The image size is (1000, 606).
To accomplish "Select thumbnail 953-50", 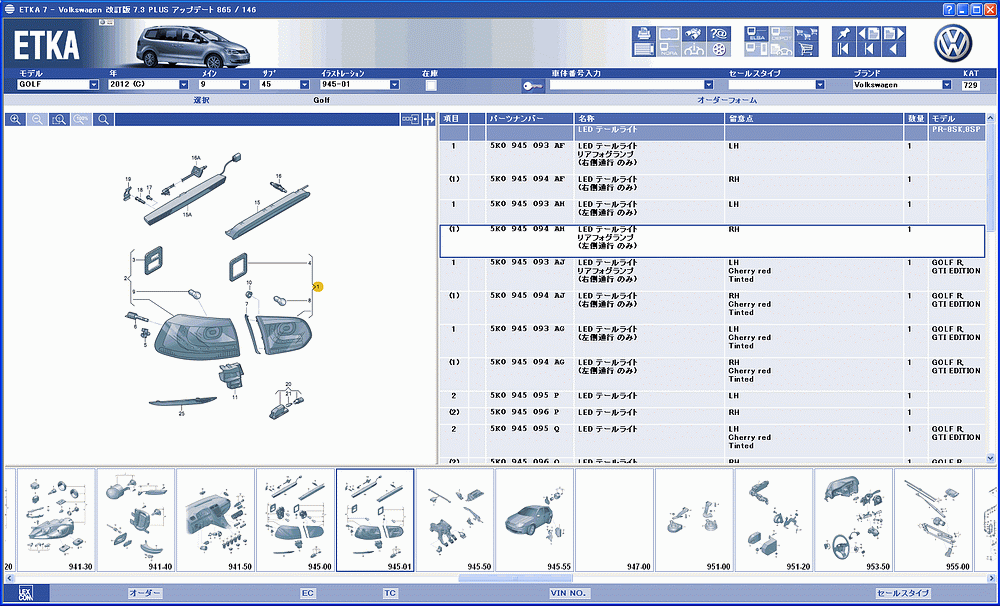I will click(853, 520).
